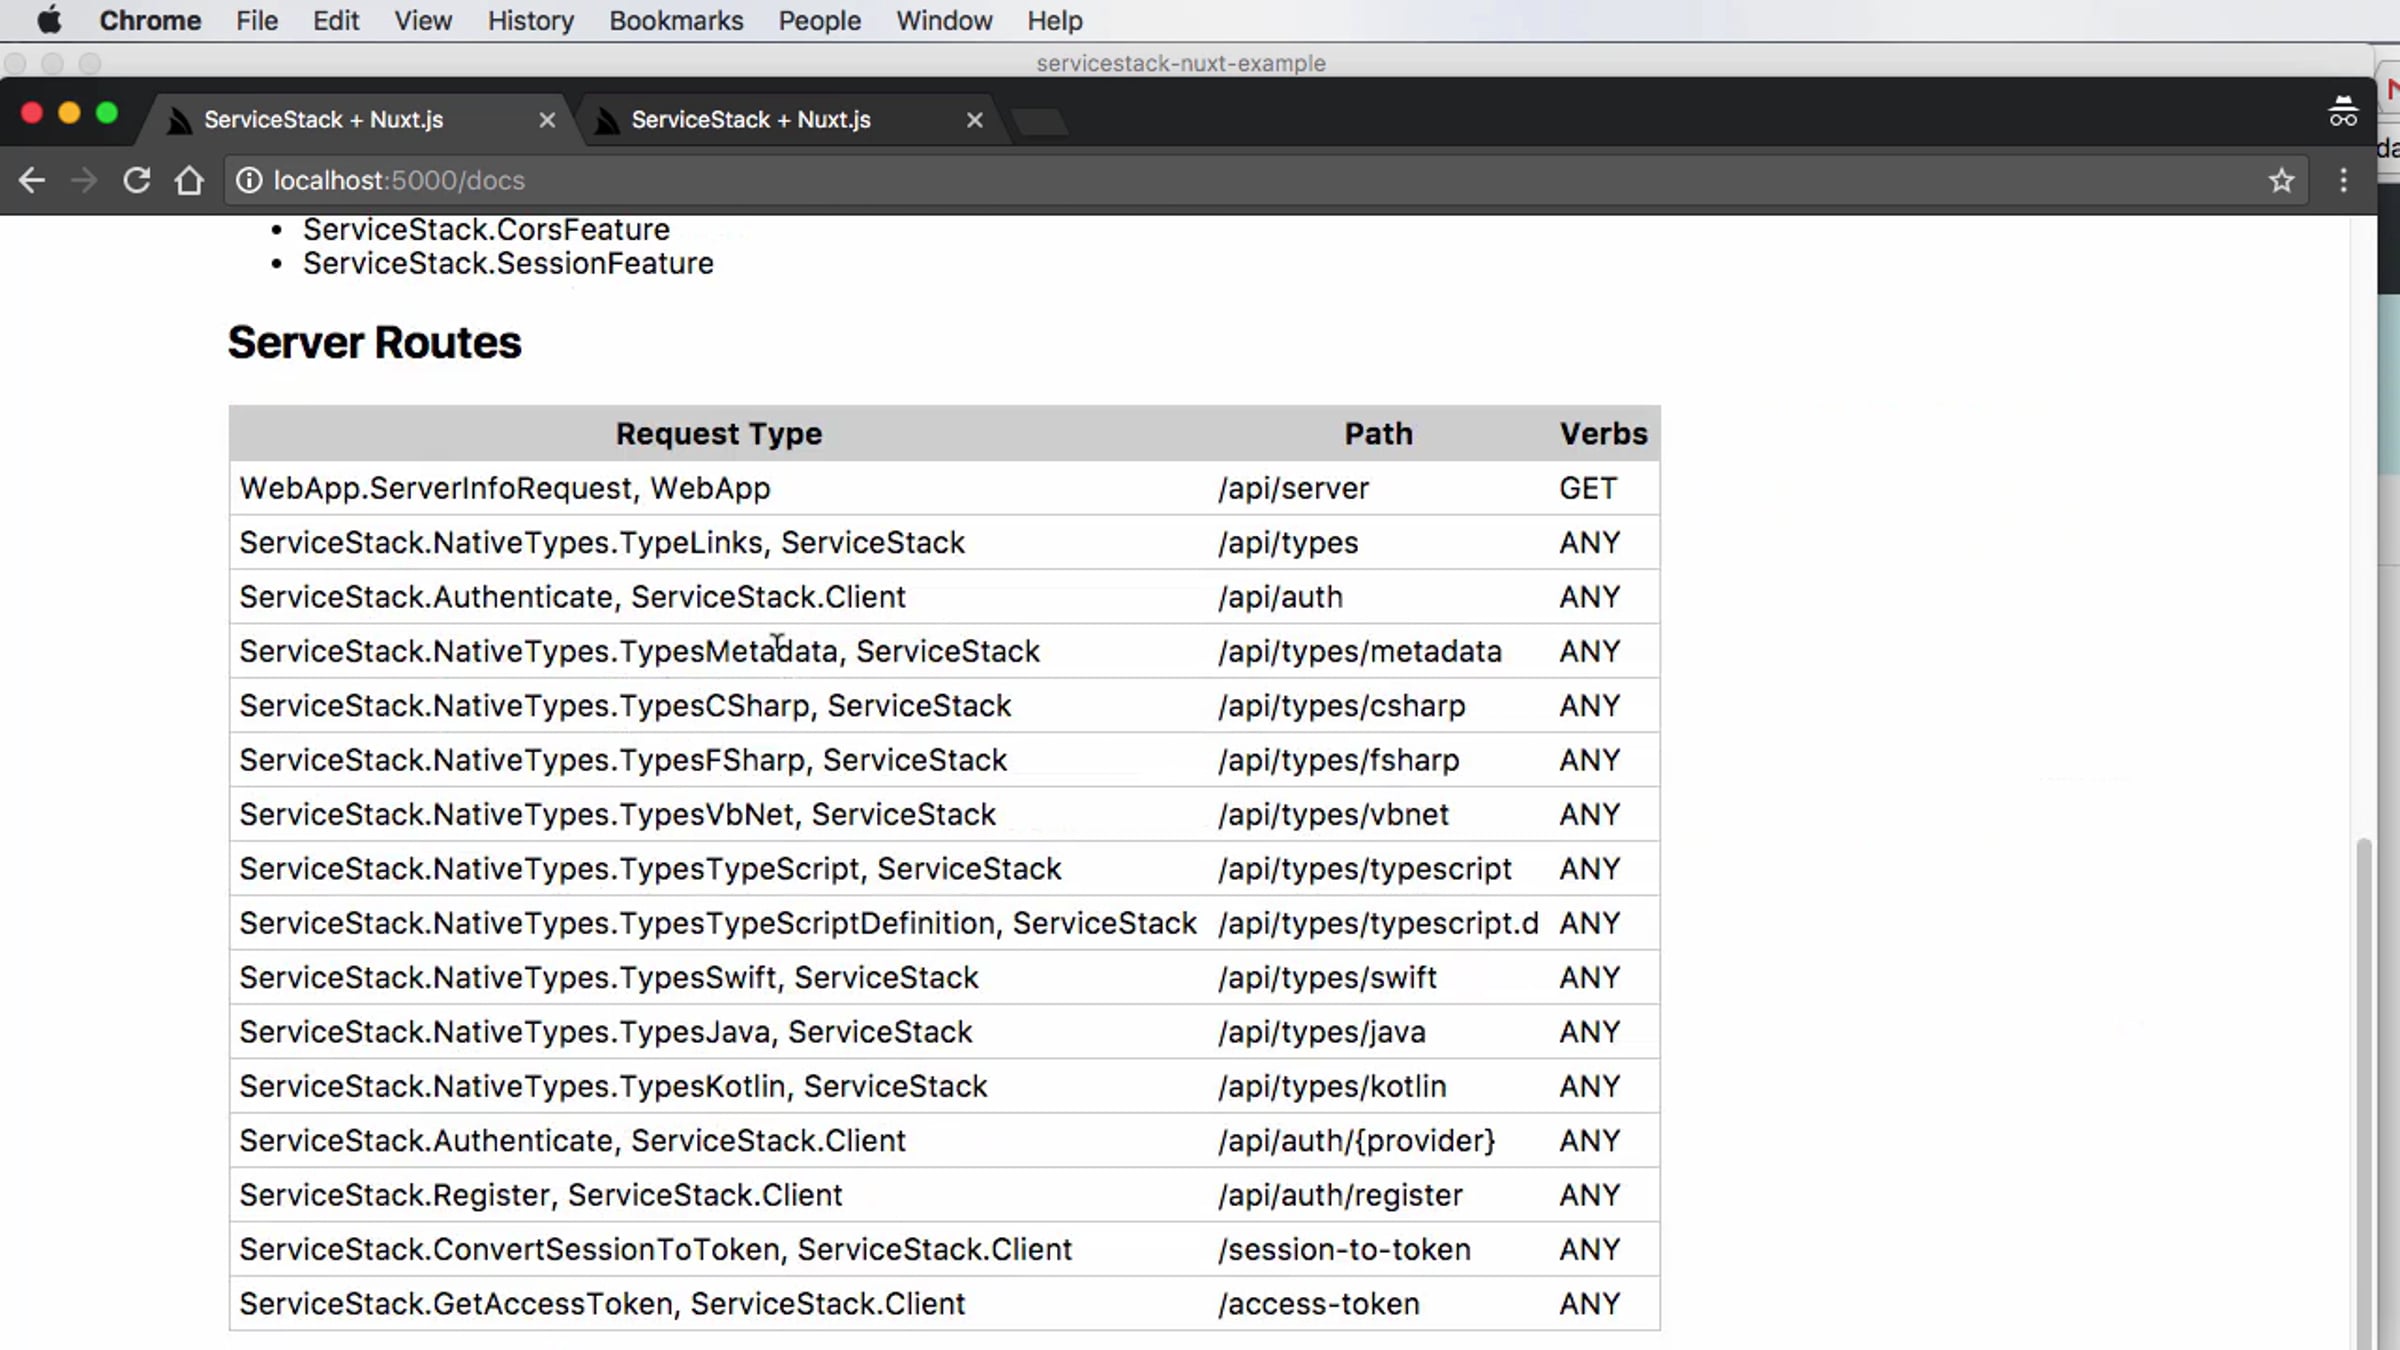Click the /api/types/typescript.d path cell

1378,923
